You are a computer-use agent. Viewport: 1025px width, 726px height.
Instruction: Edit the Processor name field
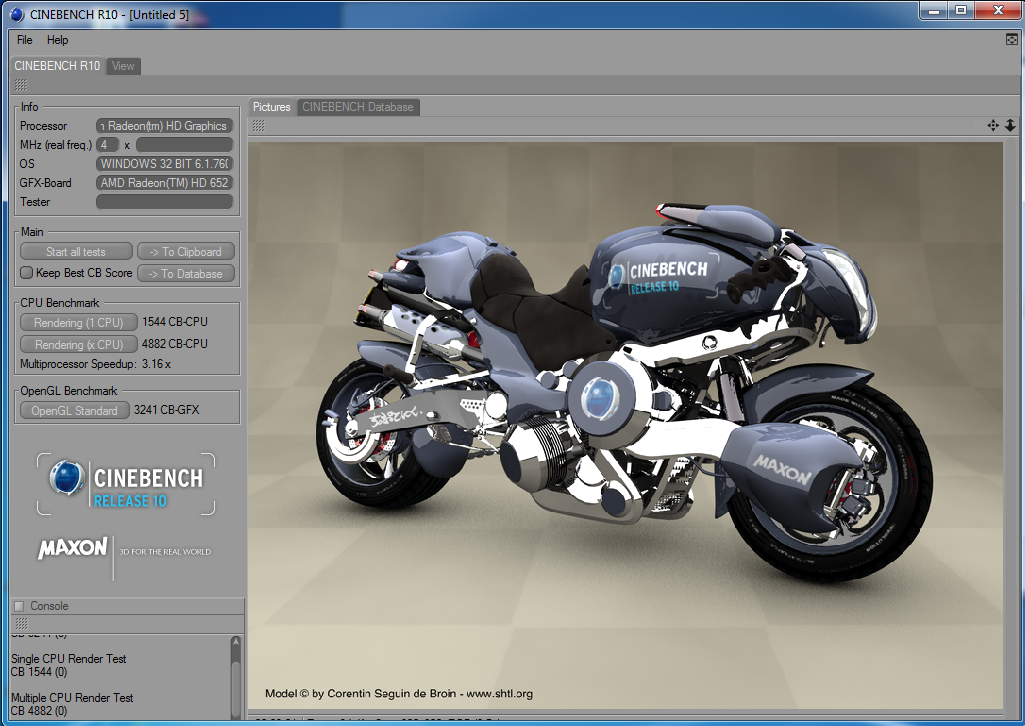(x=164, y=126)
